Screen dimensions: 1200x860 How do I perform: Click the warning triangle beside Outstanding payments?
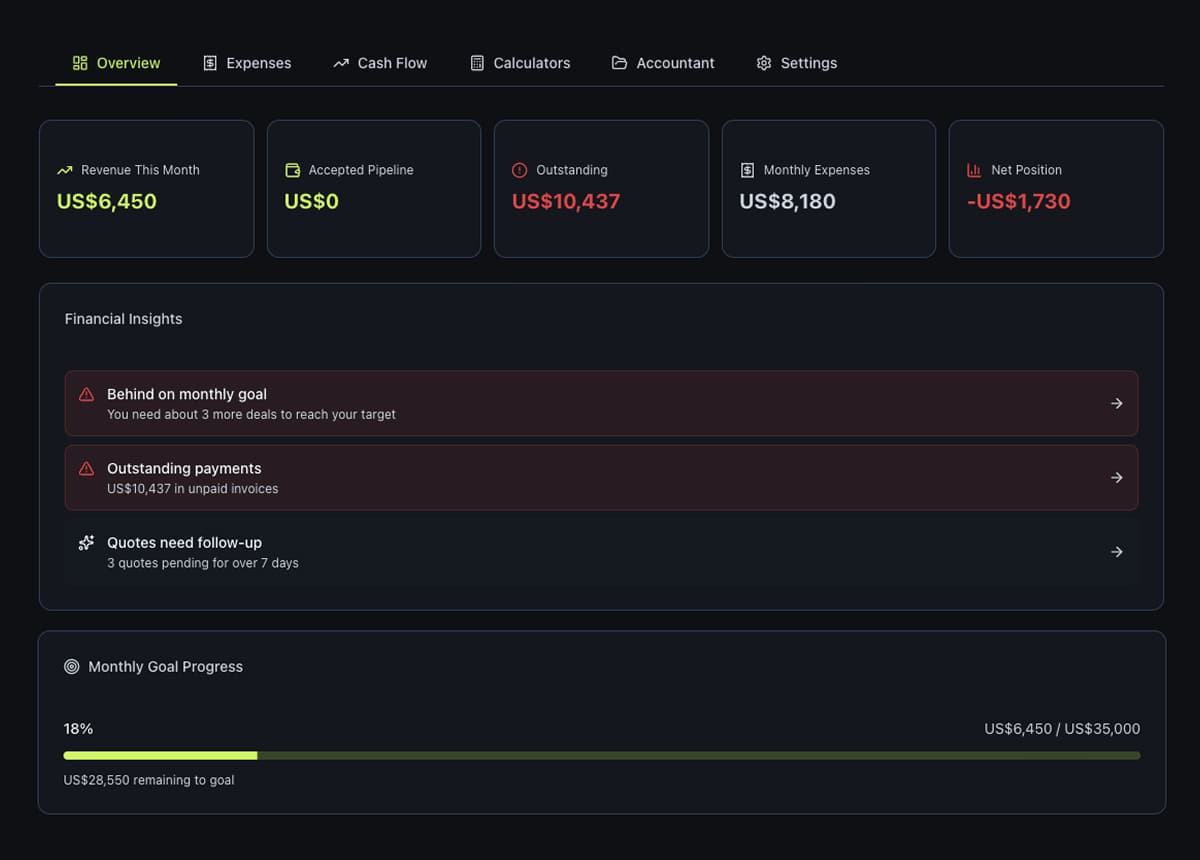[87, 468]
